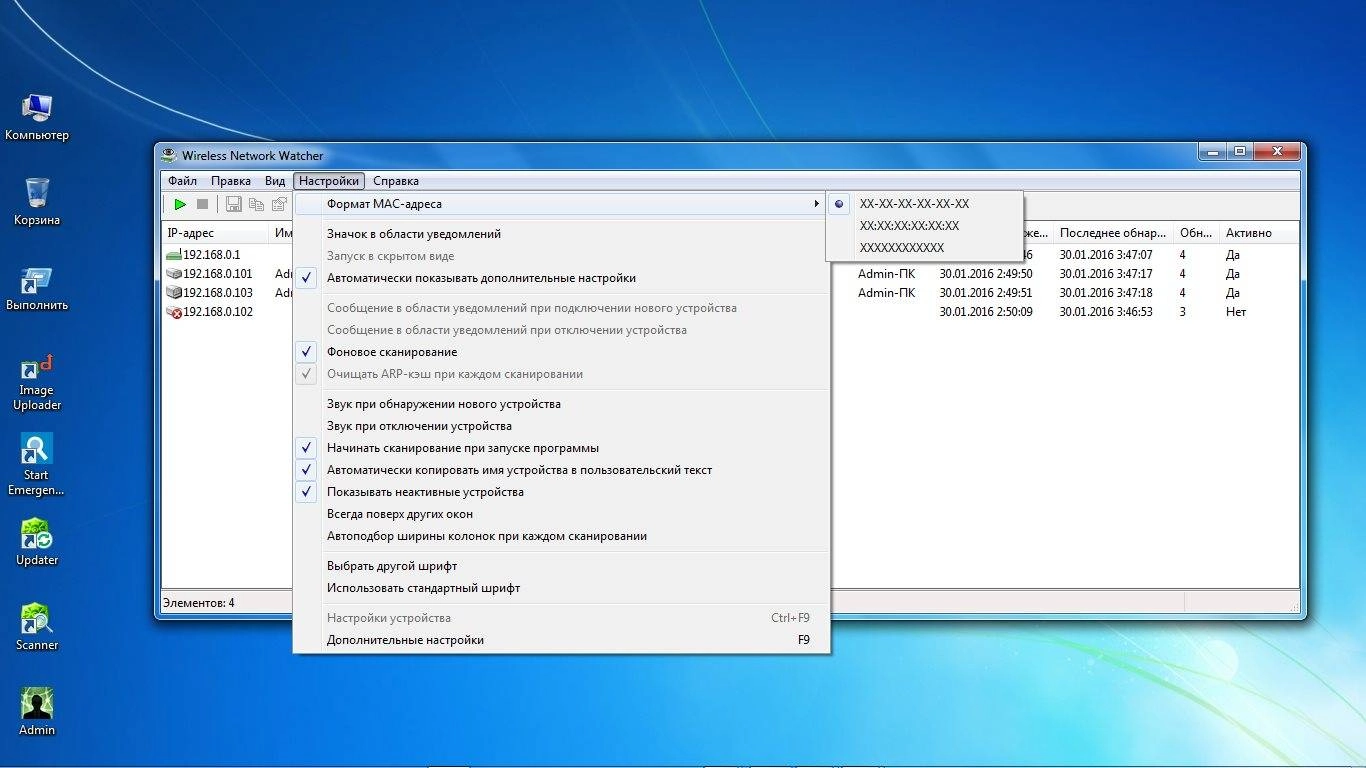Enable Значок в области уведомлений
The image size is (1366, 768).
coord(561,234)
